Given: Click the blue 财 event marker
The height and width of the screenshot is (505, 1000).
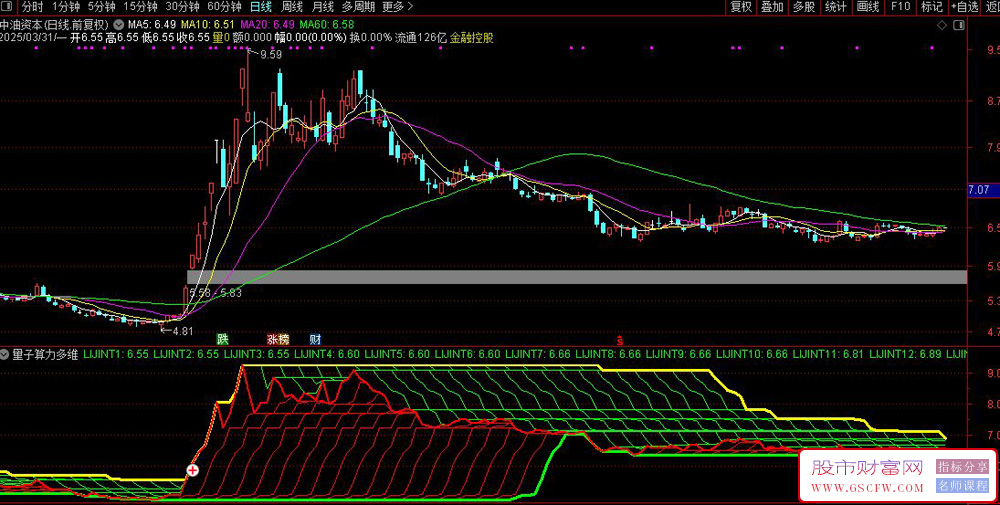Looking at the screenshot, I should [x=315, y=339].
